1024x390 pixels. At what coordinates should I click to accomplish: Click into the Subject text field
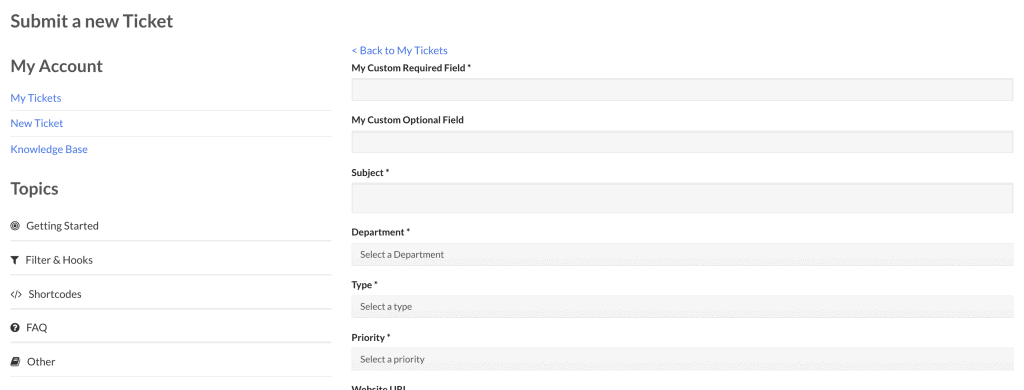[682, 198]
